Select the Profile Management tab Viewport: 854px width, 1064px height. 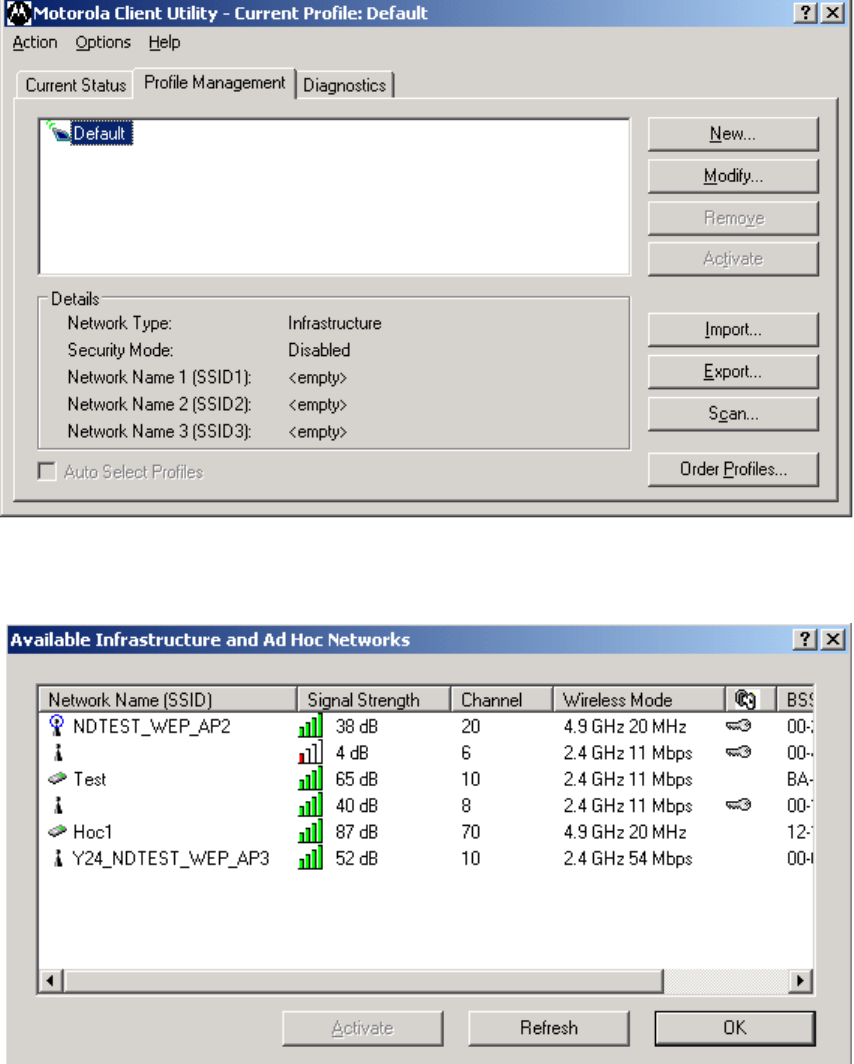click(x=214, y=83)
